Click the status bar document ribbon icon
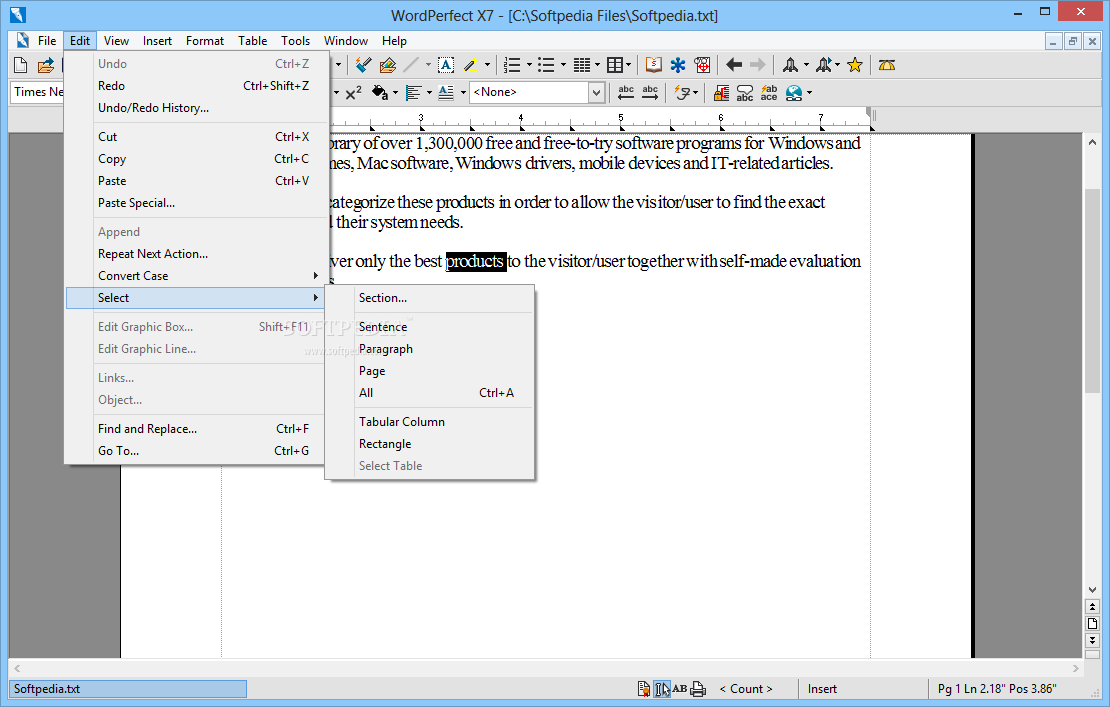 pos(643,689)
